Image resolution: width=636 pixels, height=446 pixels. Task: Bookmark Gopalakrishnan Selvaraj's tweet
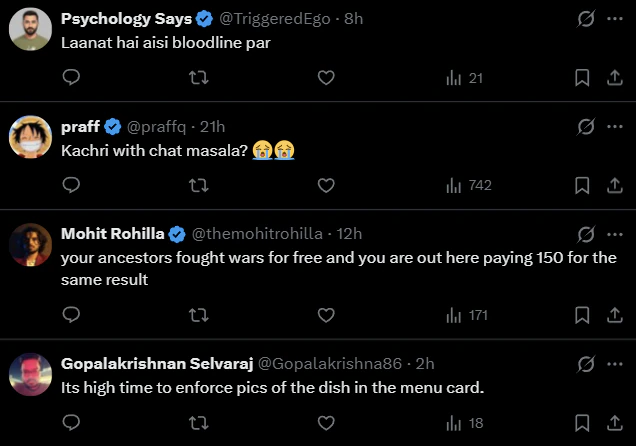click(x=582, y=423)
